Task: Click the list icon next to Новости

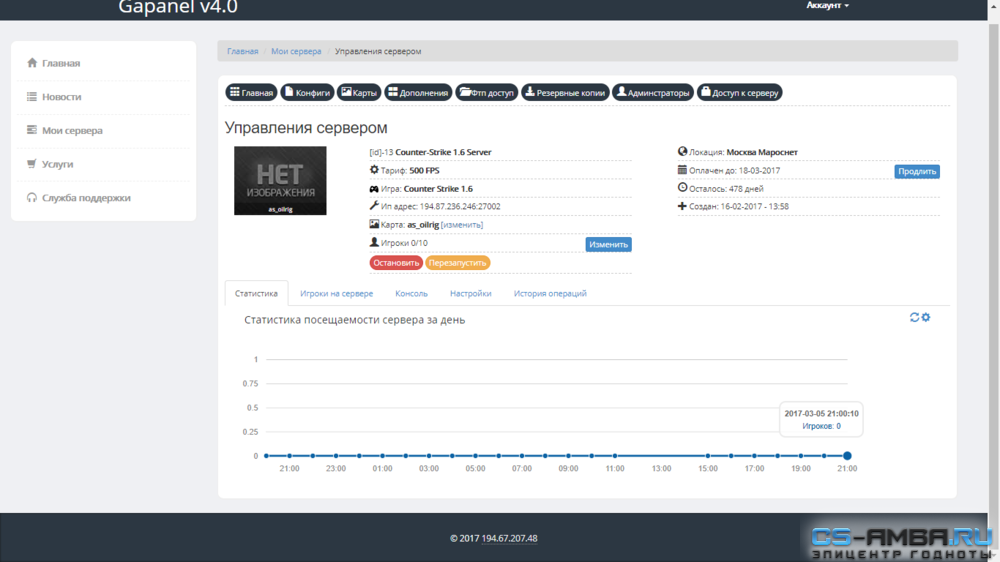Action: 32,96
